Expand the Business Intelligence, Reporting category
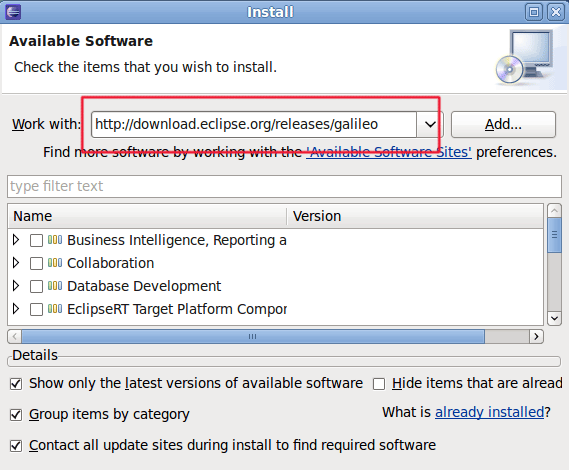This screenshot has height=470, width=569. click(16, 240)
